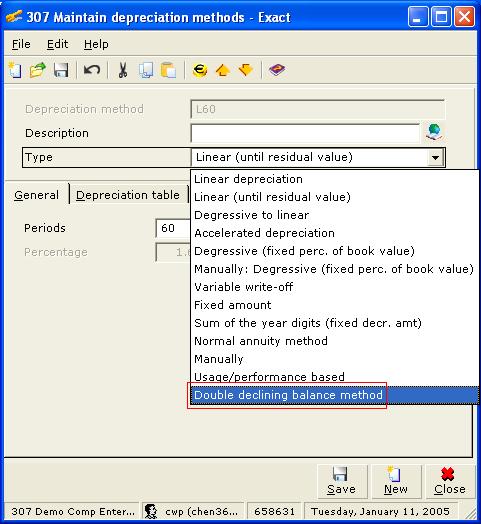
Task: Open the Edit menu
Action: (57, 44)
